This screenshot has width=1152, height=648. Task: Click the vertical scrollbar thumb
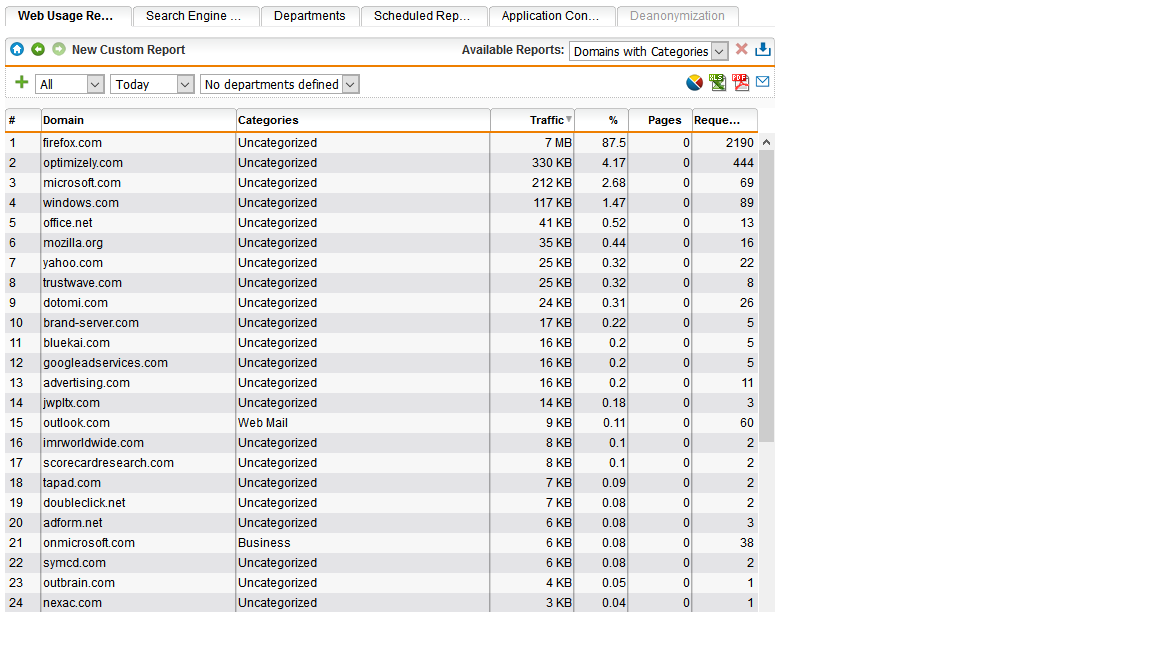coord(766,296)
